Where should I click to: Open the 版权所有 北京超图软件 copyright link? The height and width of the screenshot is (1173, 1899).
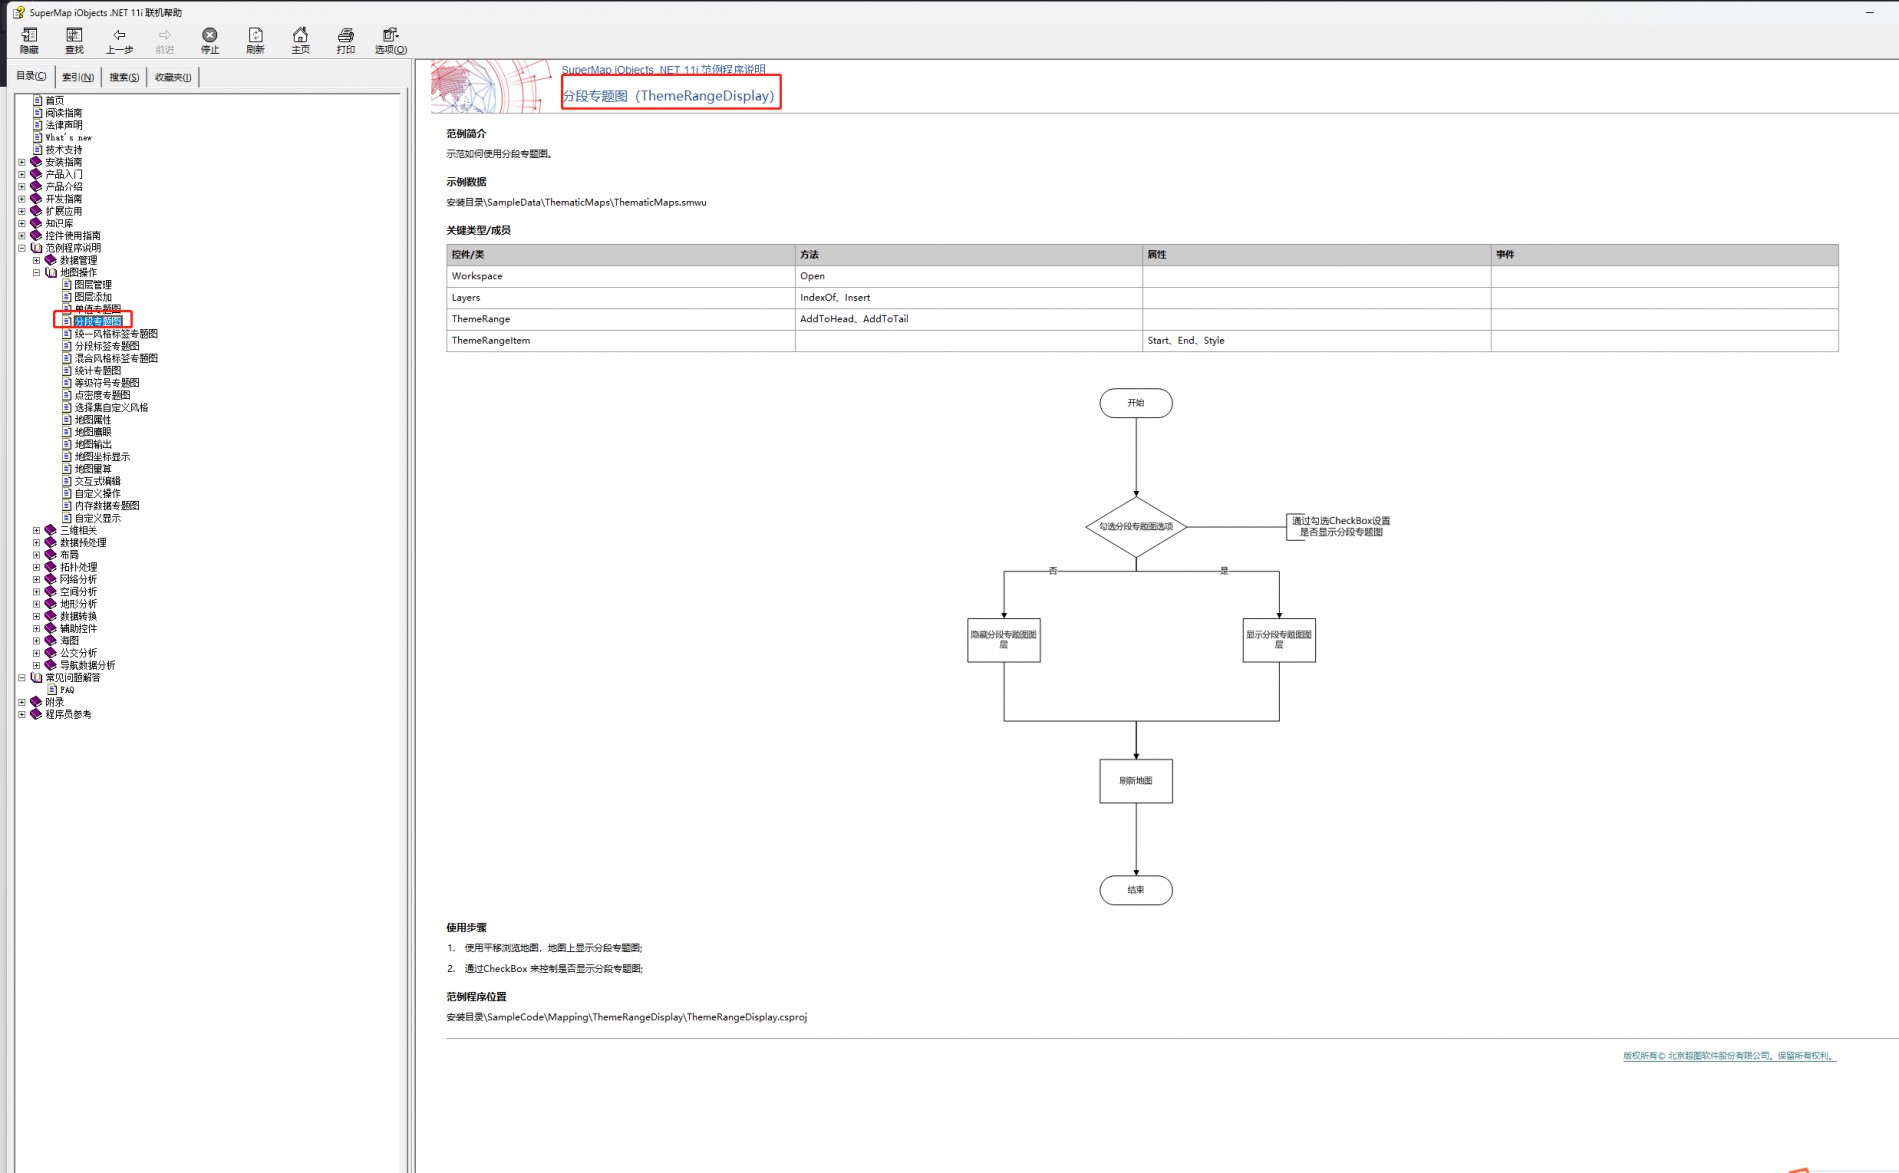[x=1729, y=1056]
